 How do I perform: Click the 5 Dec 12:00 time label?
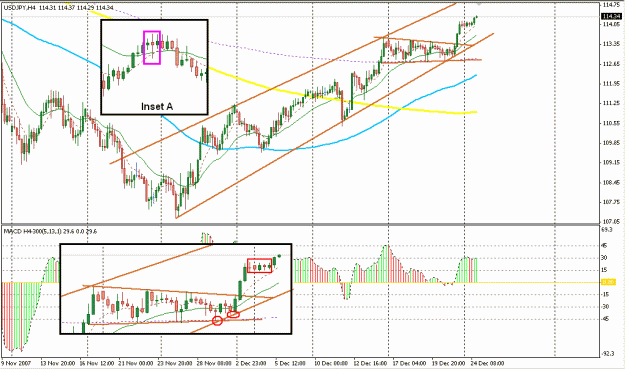click(290, 363)
